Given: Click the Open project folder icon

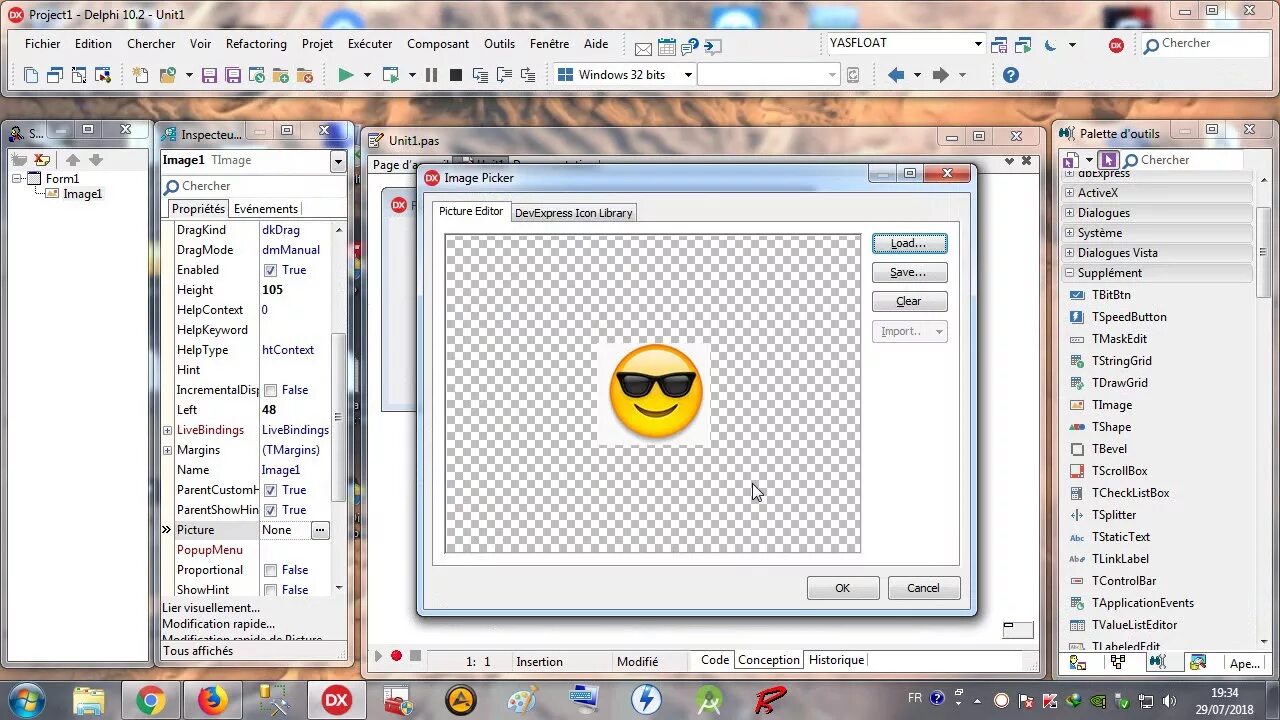Looking at the screenshot, I should [166, 75].
